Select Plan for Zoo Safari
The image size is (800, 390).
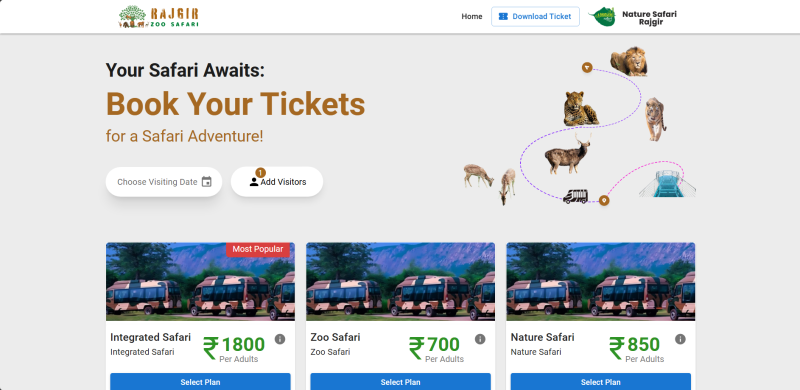click(x=401, y=382)
